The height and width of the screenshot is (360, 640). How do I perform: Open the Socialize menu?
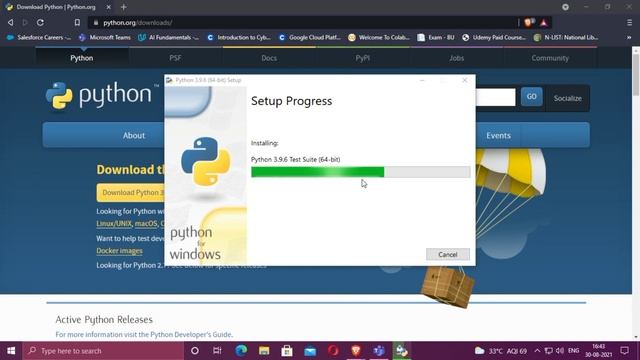coord(567,98)
